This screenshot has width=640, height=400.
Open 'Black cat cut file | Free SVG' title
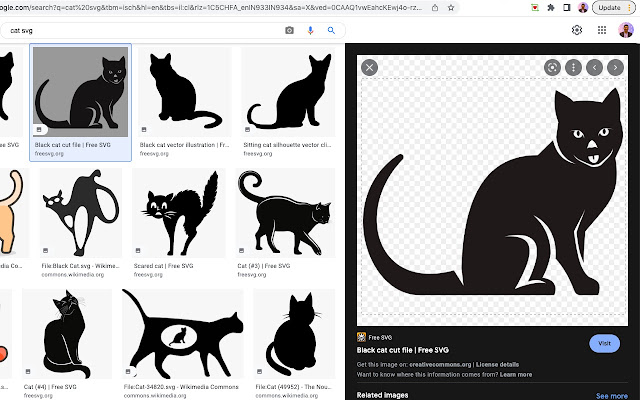tap(403, 350)
